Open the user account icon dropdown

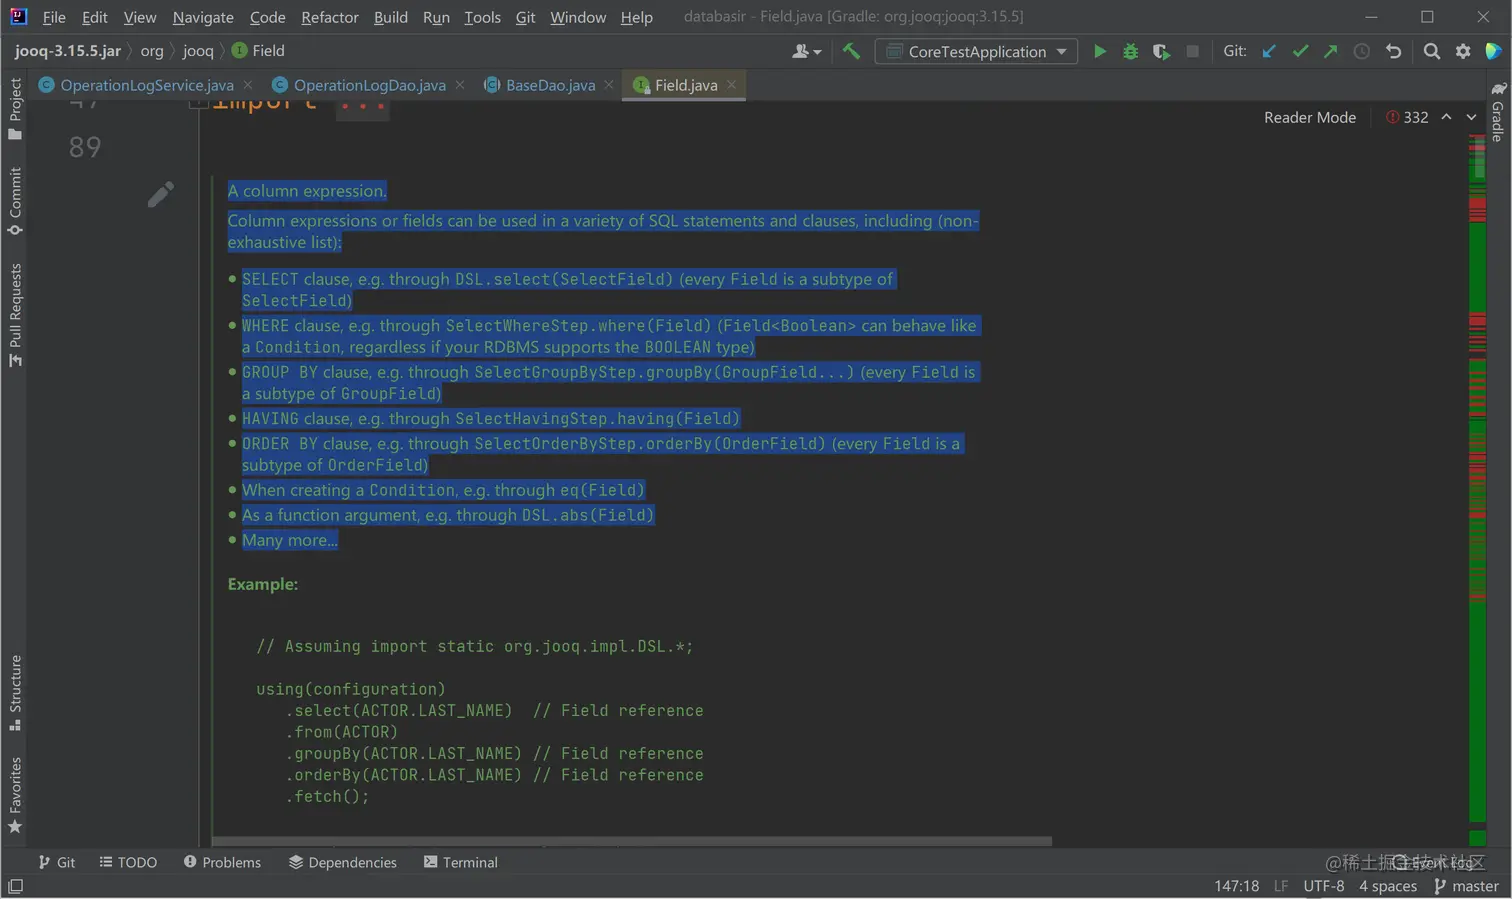[x=806, y=51]
